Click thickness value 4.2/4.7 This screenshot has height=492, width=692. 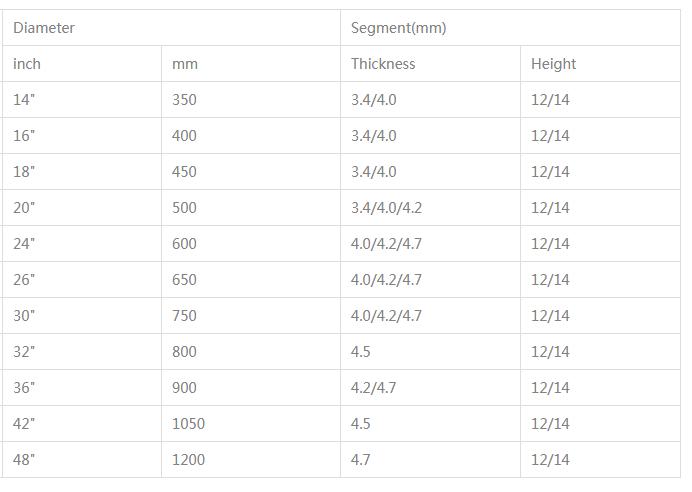[x=374, y=388]
